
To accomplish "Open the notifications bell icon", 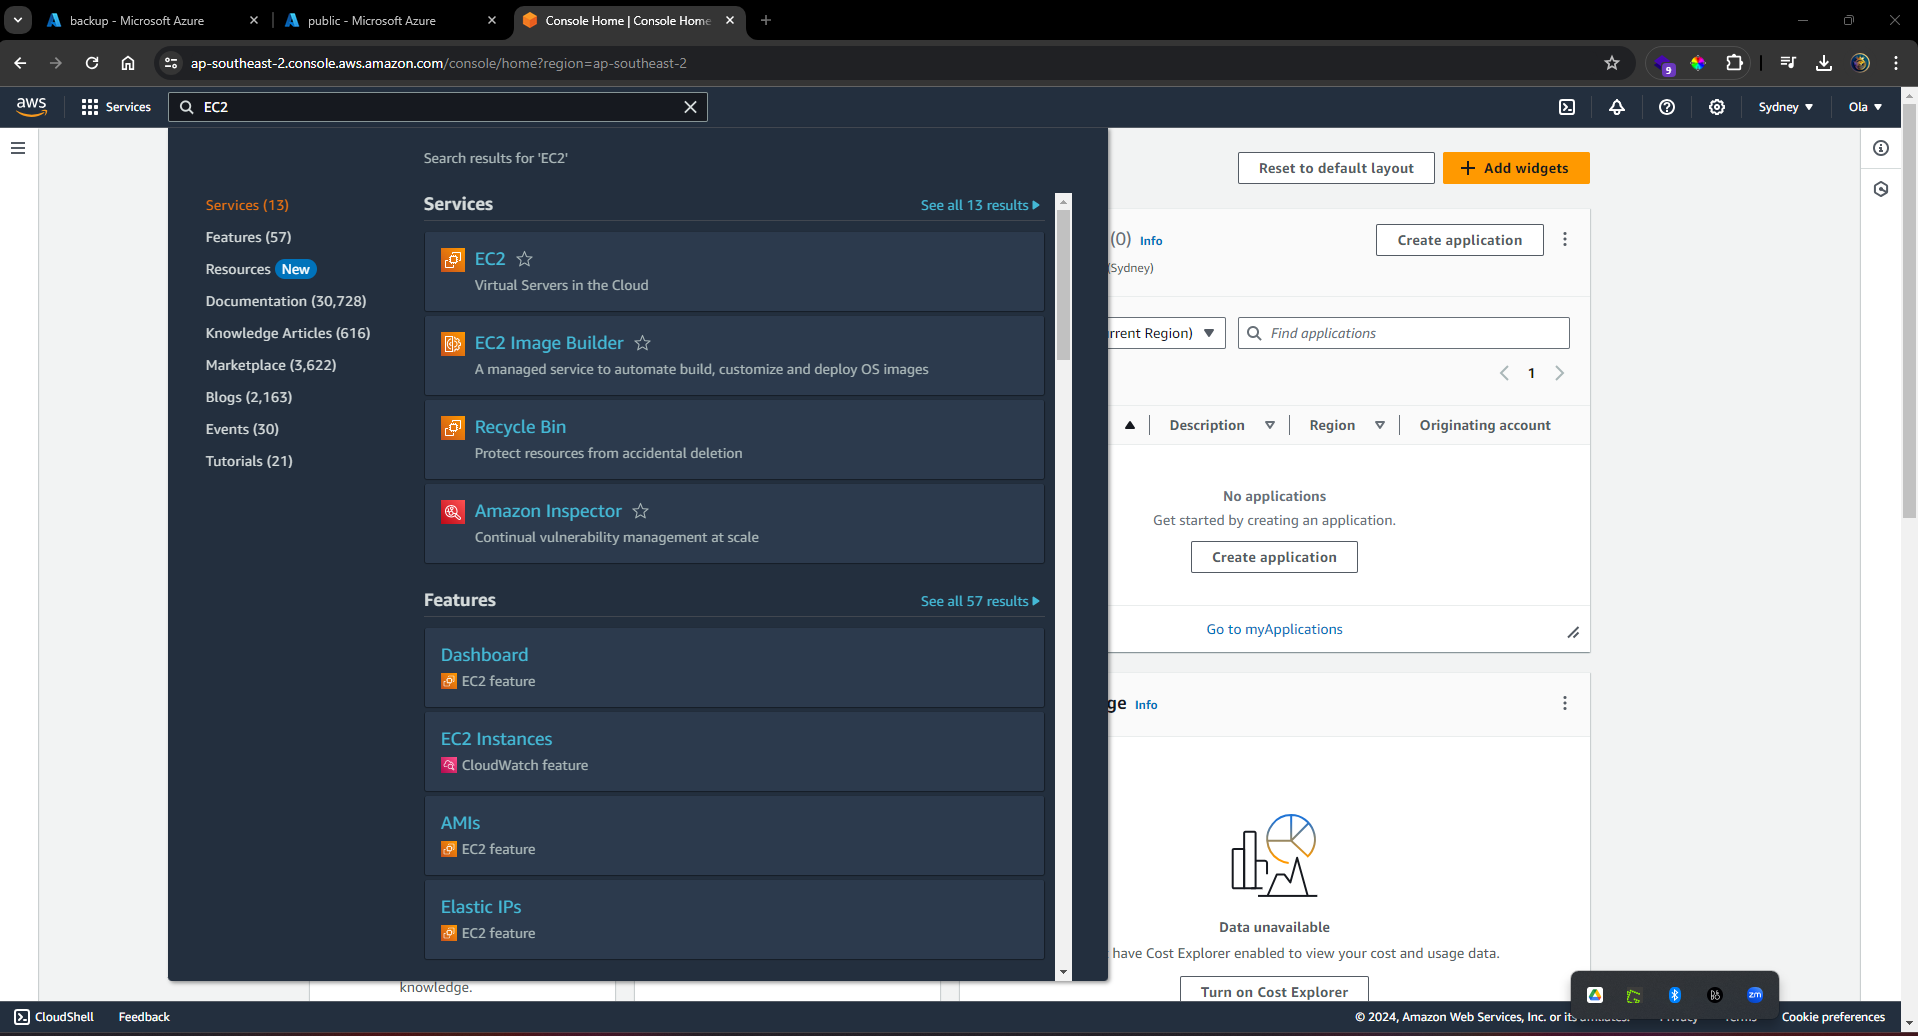I will click(x=1617, y=107).
